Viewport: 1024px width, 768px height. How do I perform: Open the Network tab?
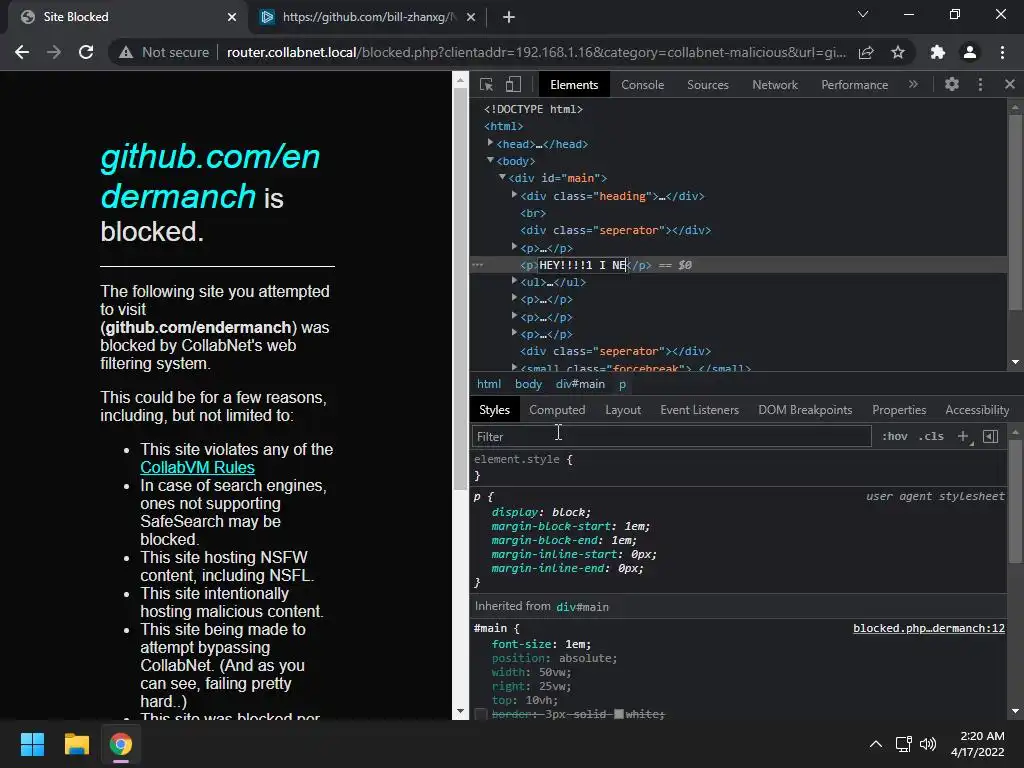tap(775, 84)
